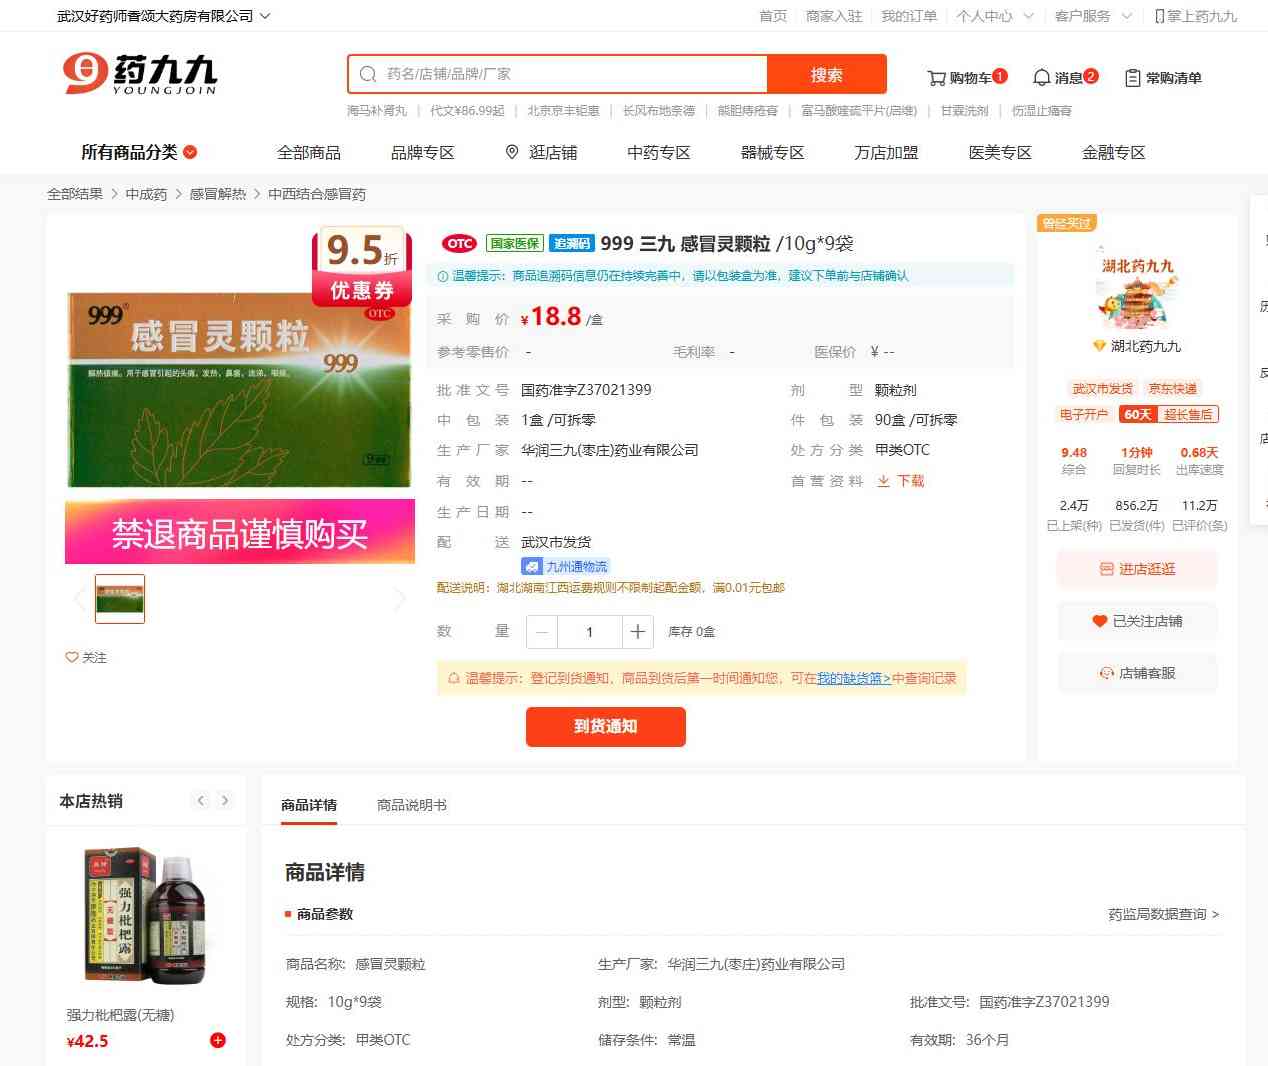Open the message bell notifications

(1041, 78)
